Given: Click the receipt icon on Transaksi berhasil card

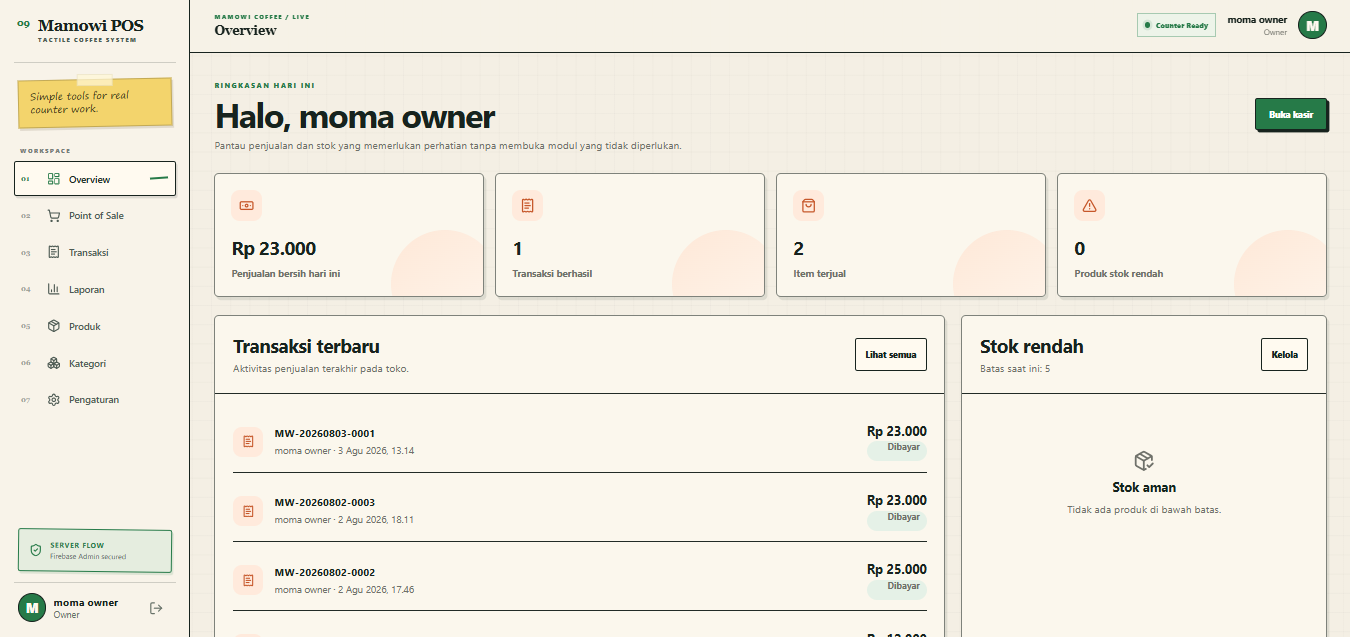Looking at the screenshot, I should (528, 205).
